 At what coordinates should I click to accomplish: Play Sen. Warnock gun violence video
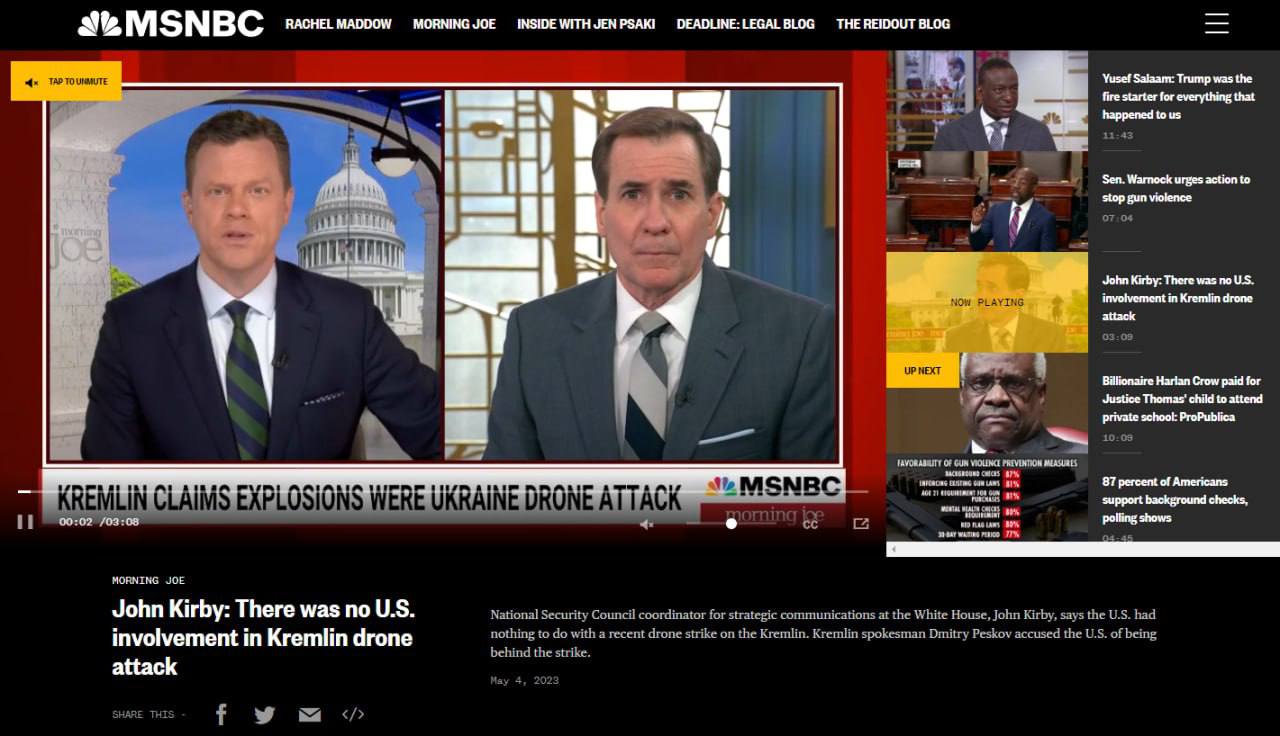(986, 201)
